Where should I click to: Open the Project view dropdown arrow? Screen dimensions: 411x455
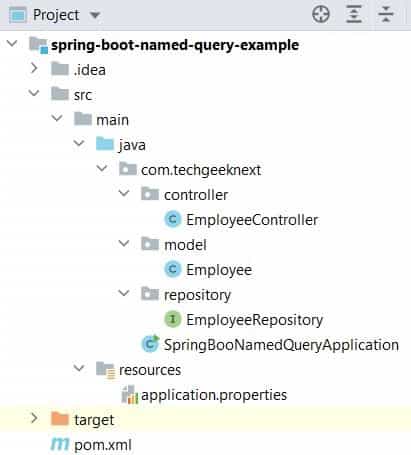tap(95, 15)
